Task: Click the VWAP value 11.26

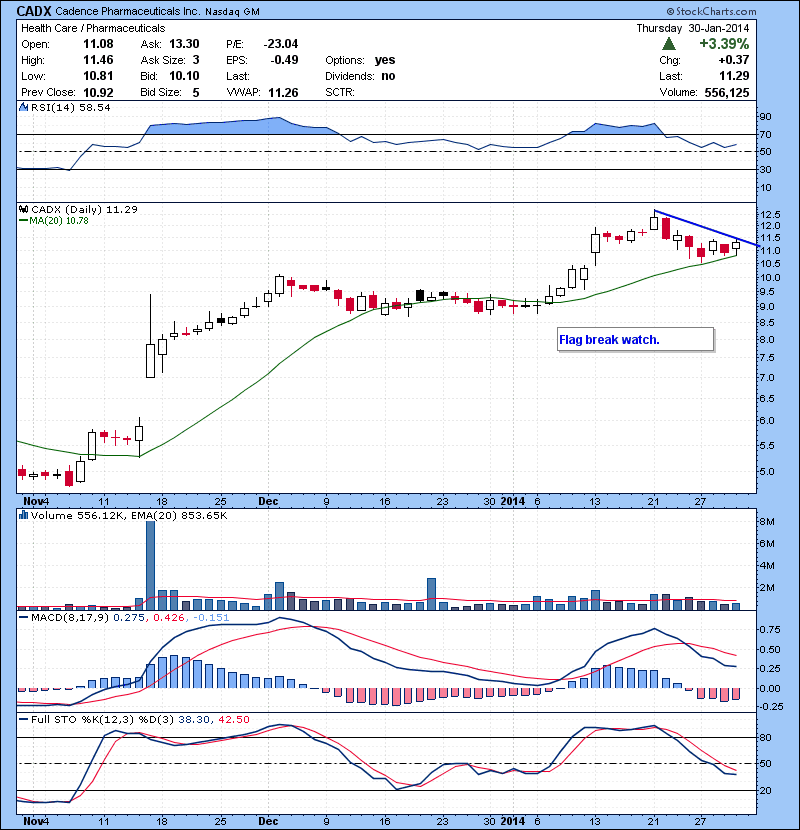Action: 283,92
